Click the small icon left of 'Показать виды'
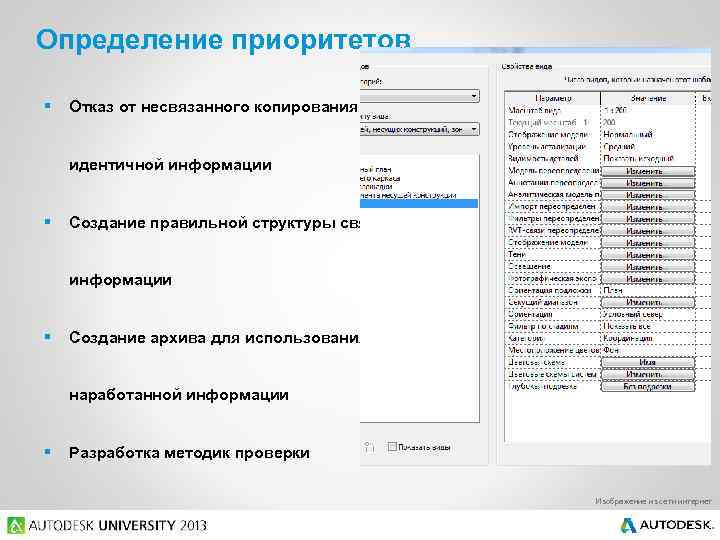 369,447
